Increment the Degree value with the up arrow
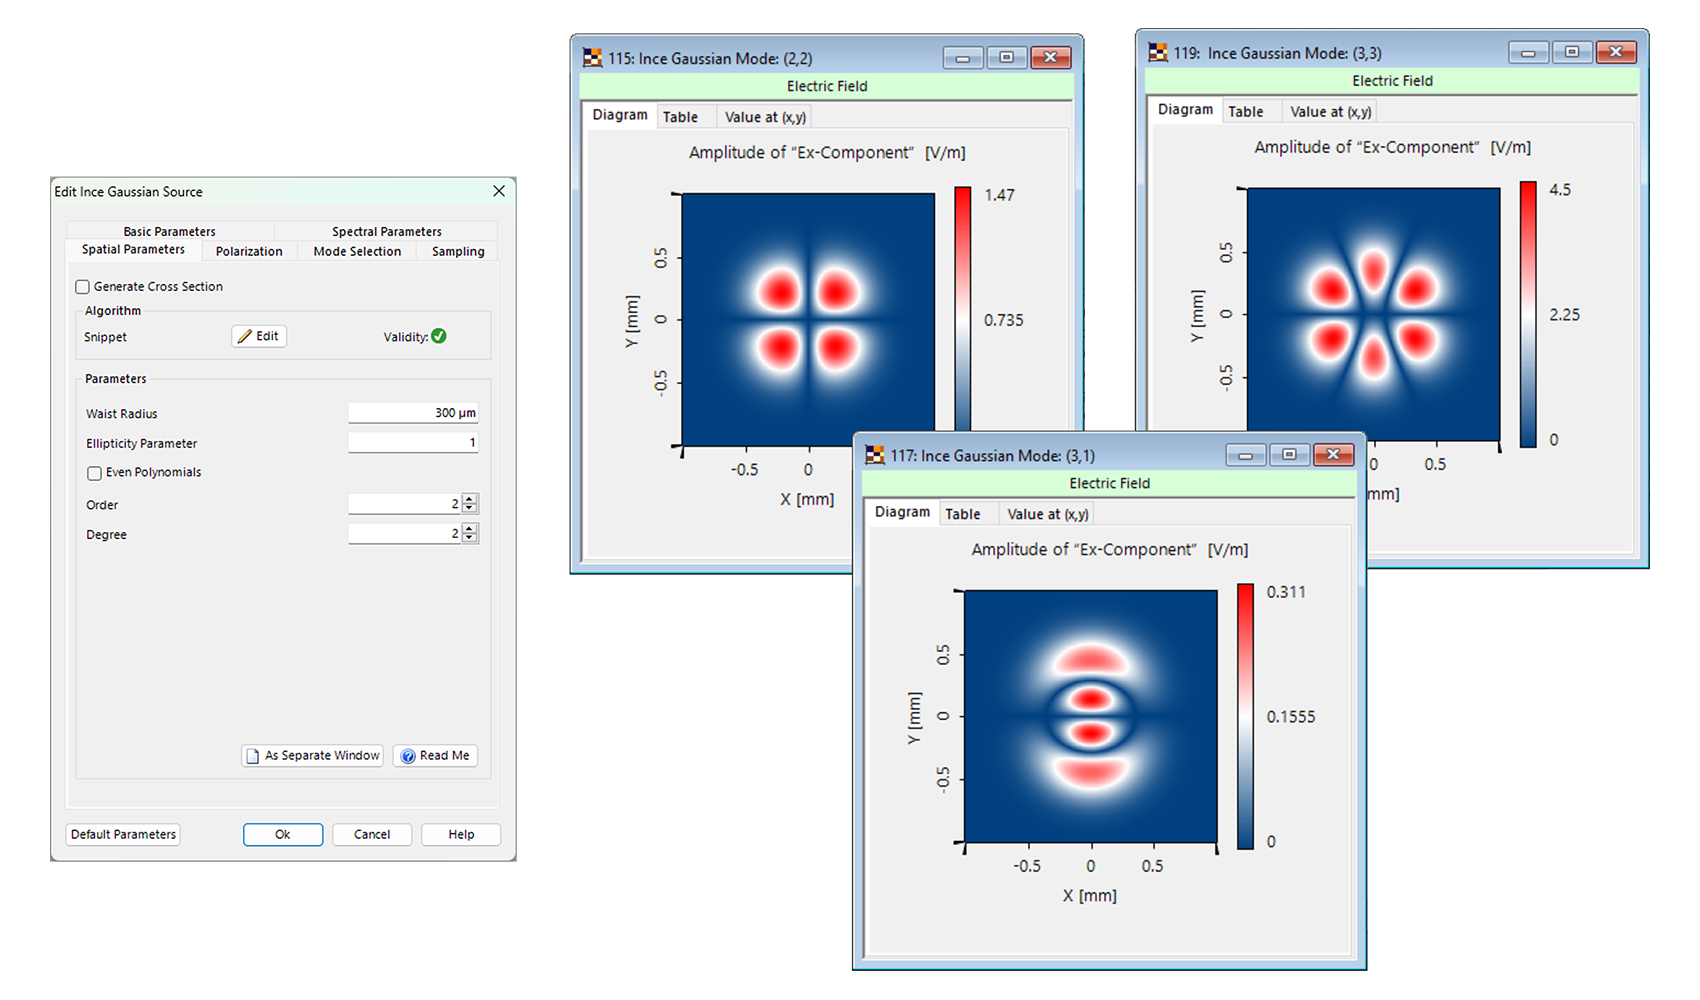Screen dimensions: 1700x1000 click(469, 528)
